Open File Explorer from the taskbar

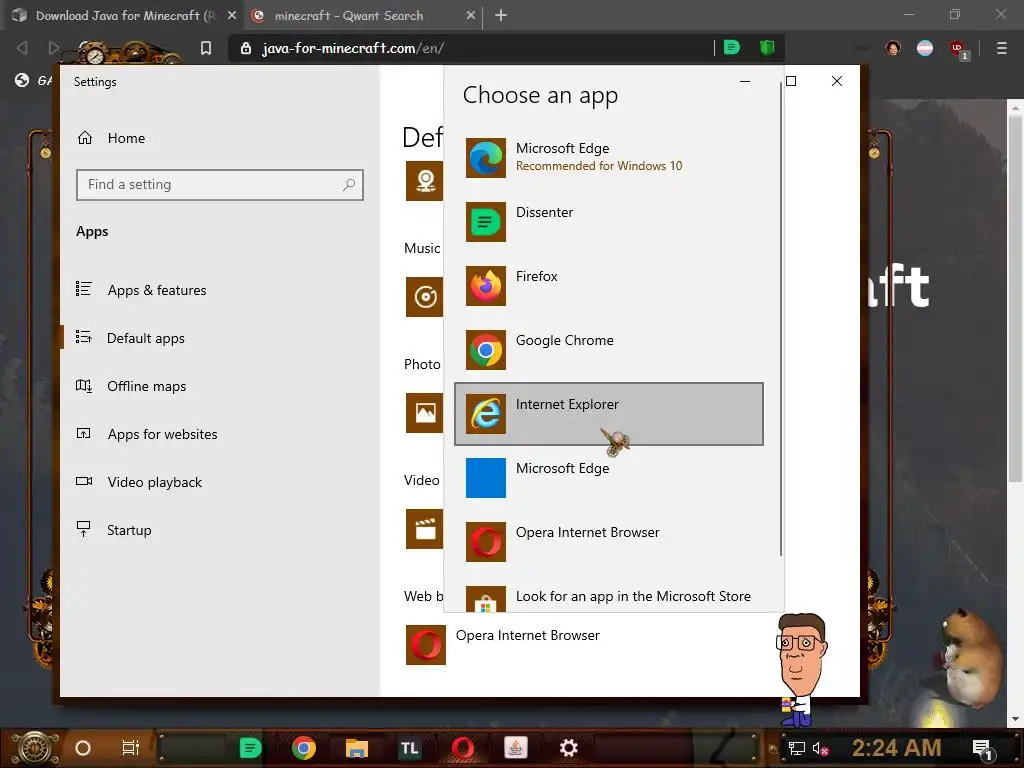(357, 748)
